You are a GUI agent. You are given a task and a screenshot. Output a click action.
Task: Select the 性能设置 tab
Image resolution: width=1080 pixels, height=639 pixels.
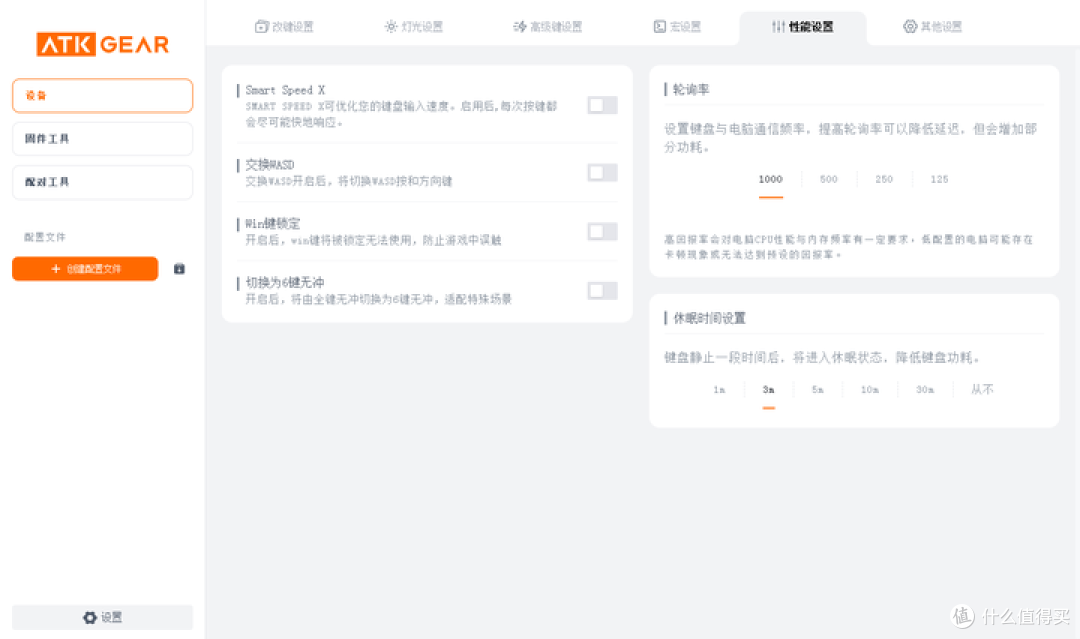coord(802,27)
